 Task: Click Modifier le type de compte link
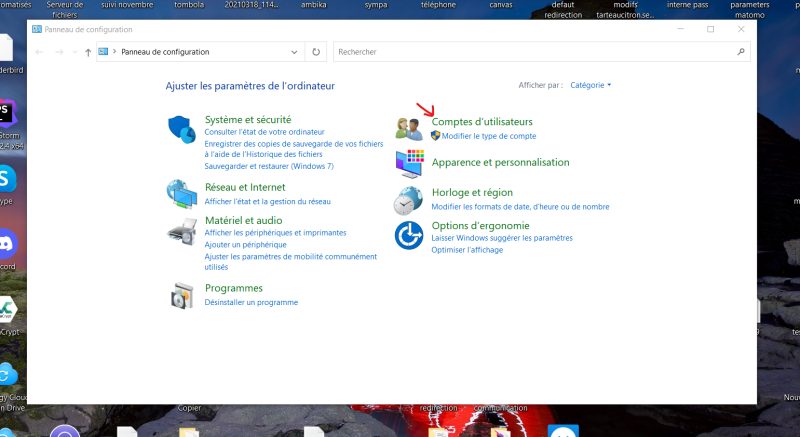pyautogui.click(x=489, y=136)
